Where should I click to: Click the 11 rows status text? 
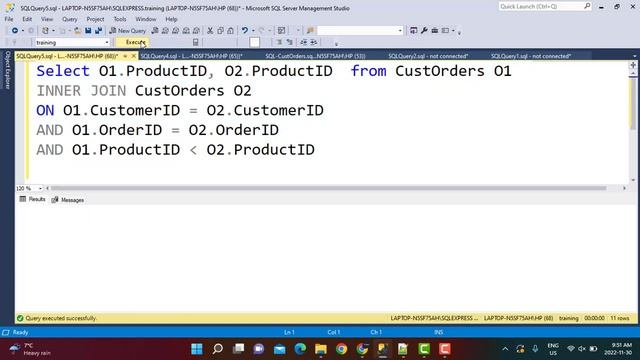(620, 318)
